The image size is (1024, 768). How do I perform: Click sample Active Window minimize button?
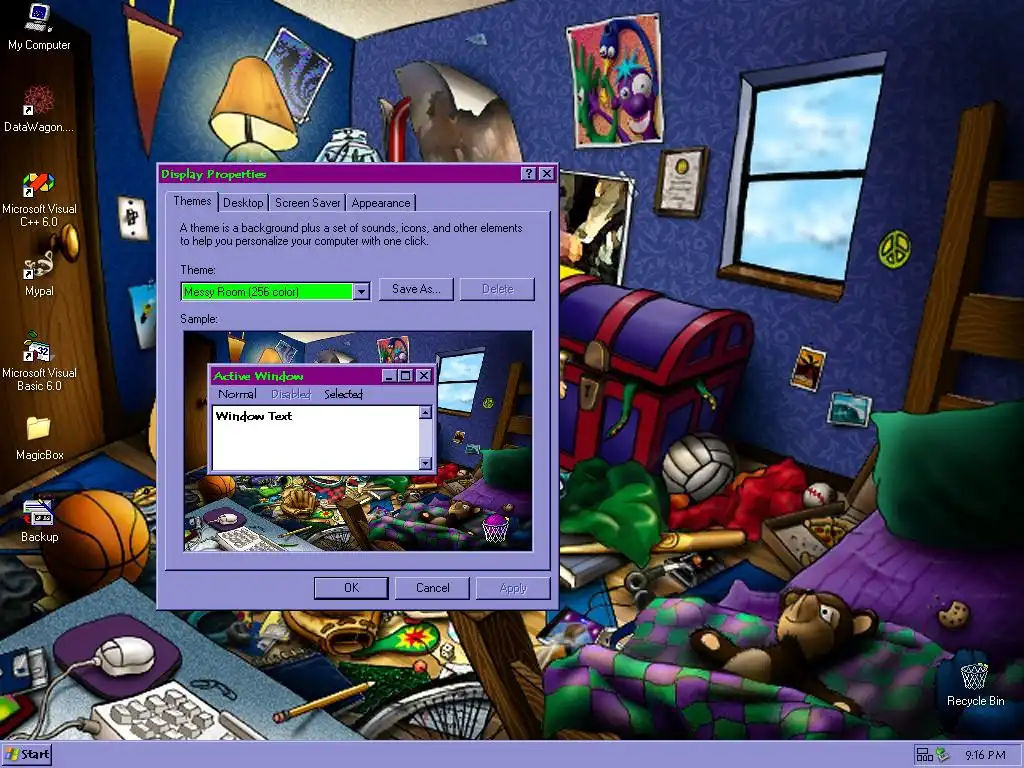[389, 376]
